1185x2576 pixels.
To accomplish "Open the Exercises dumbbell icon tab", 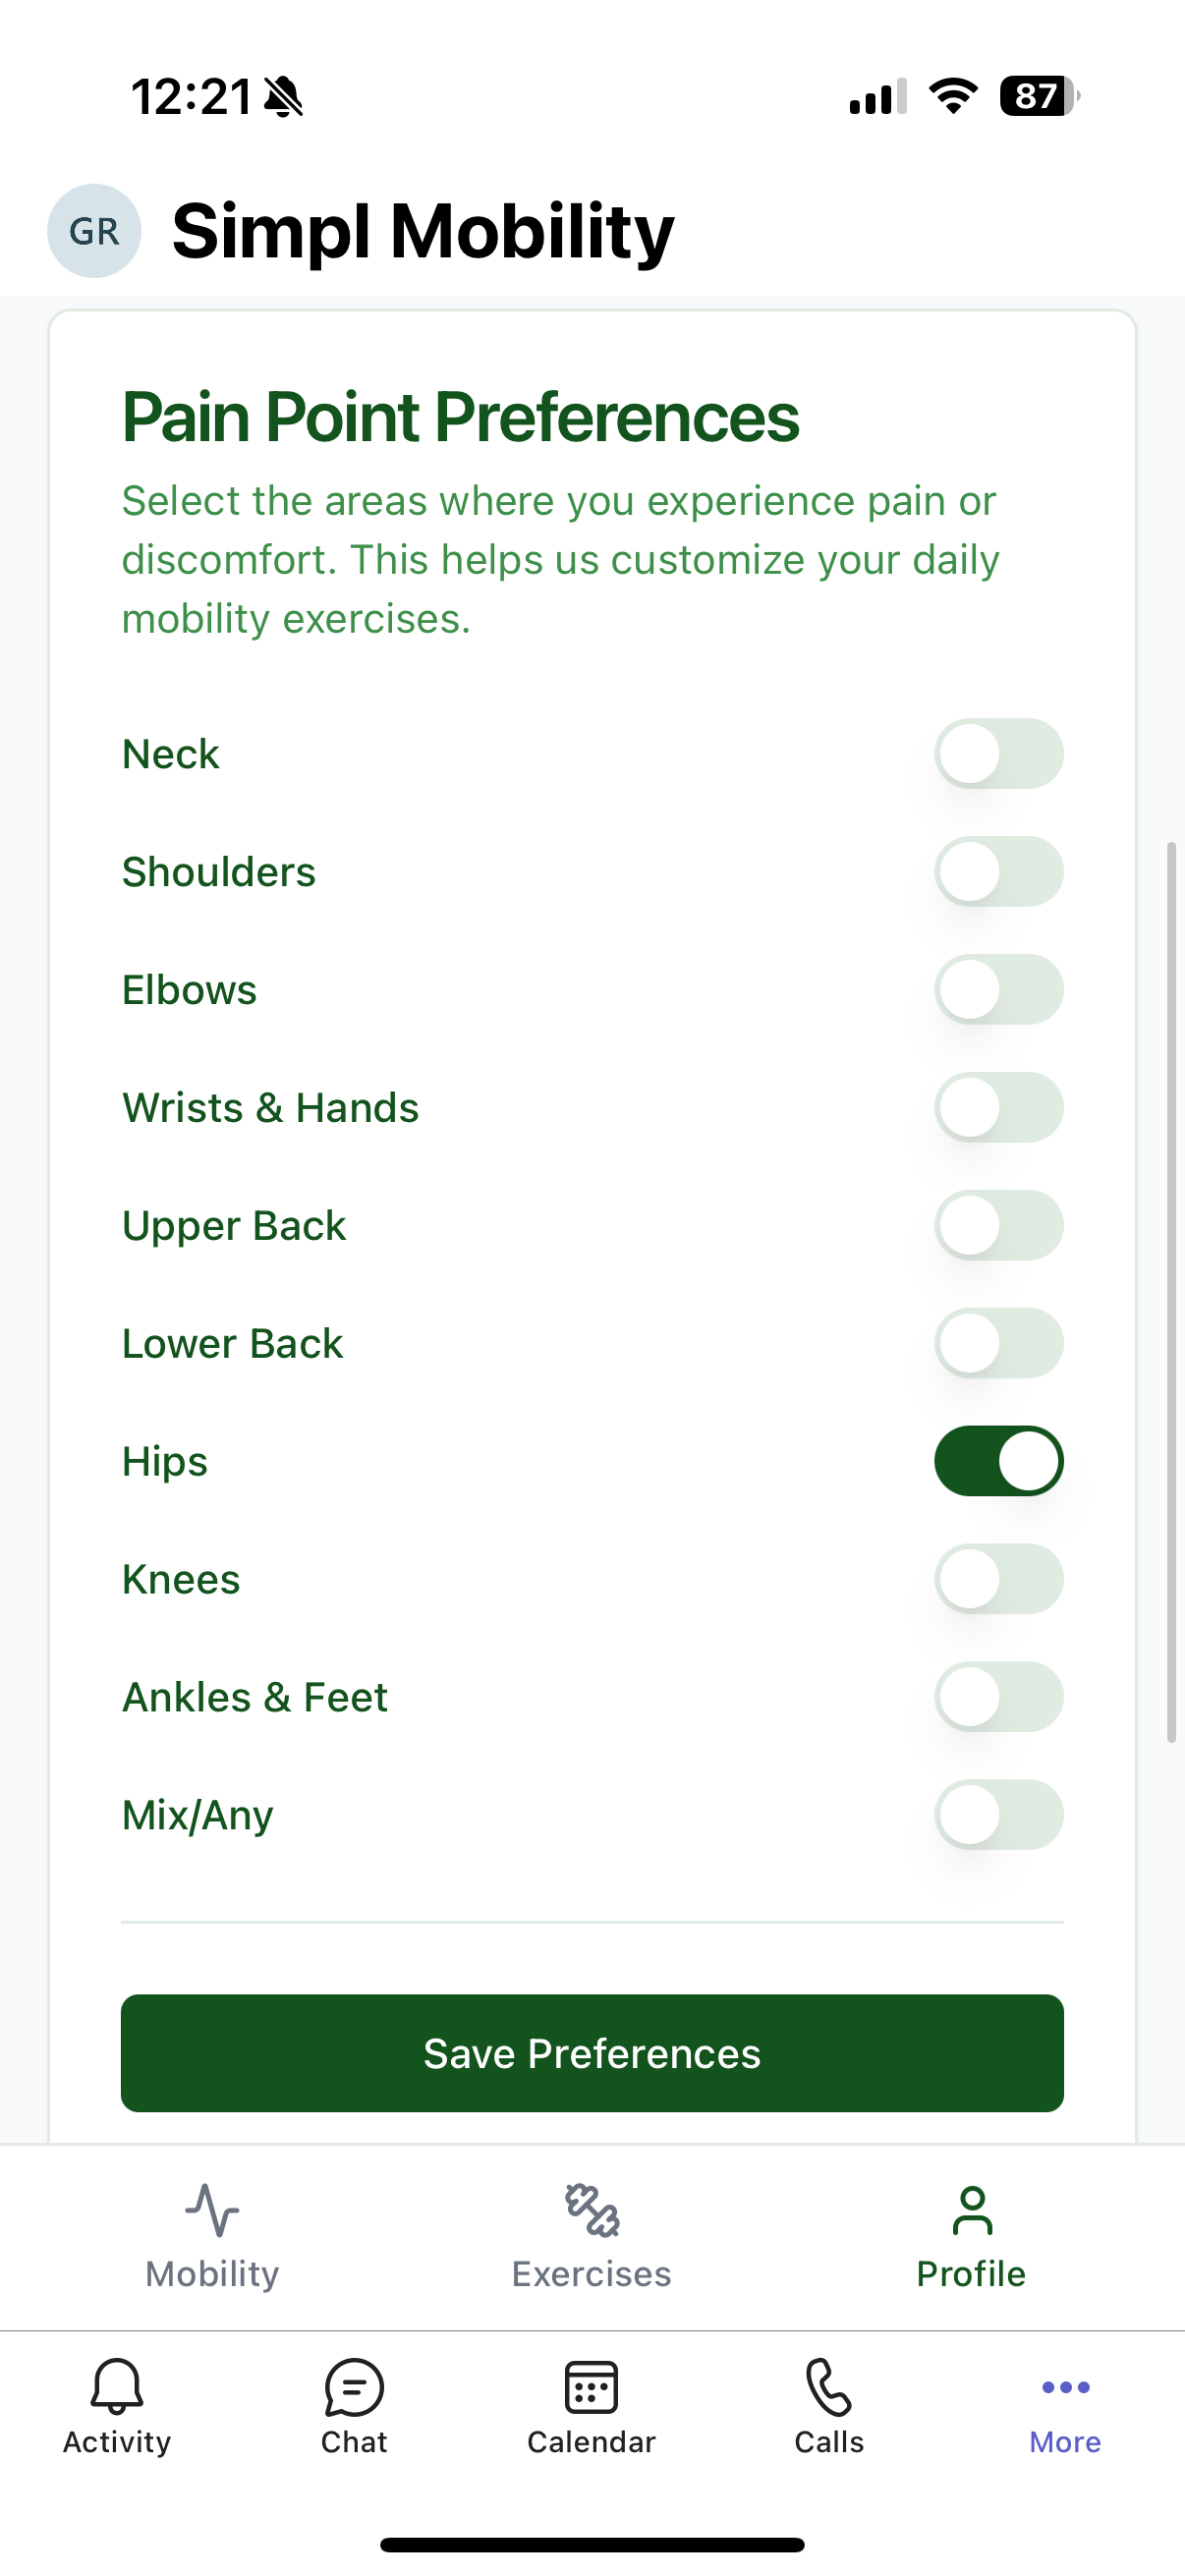I will [x=592, y=2210].
